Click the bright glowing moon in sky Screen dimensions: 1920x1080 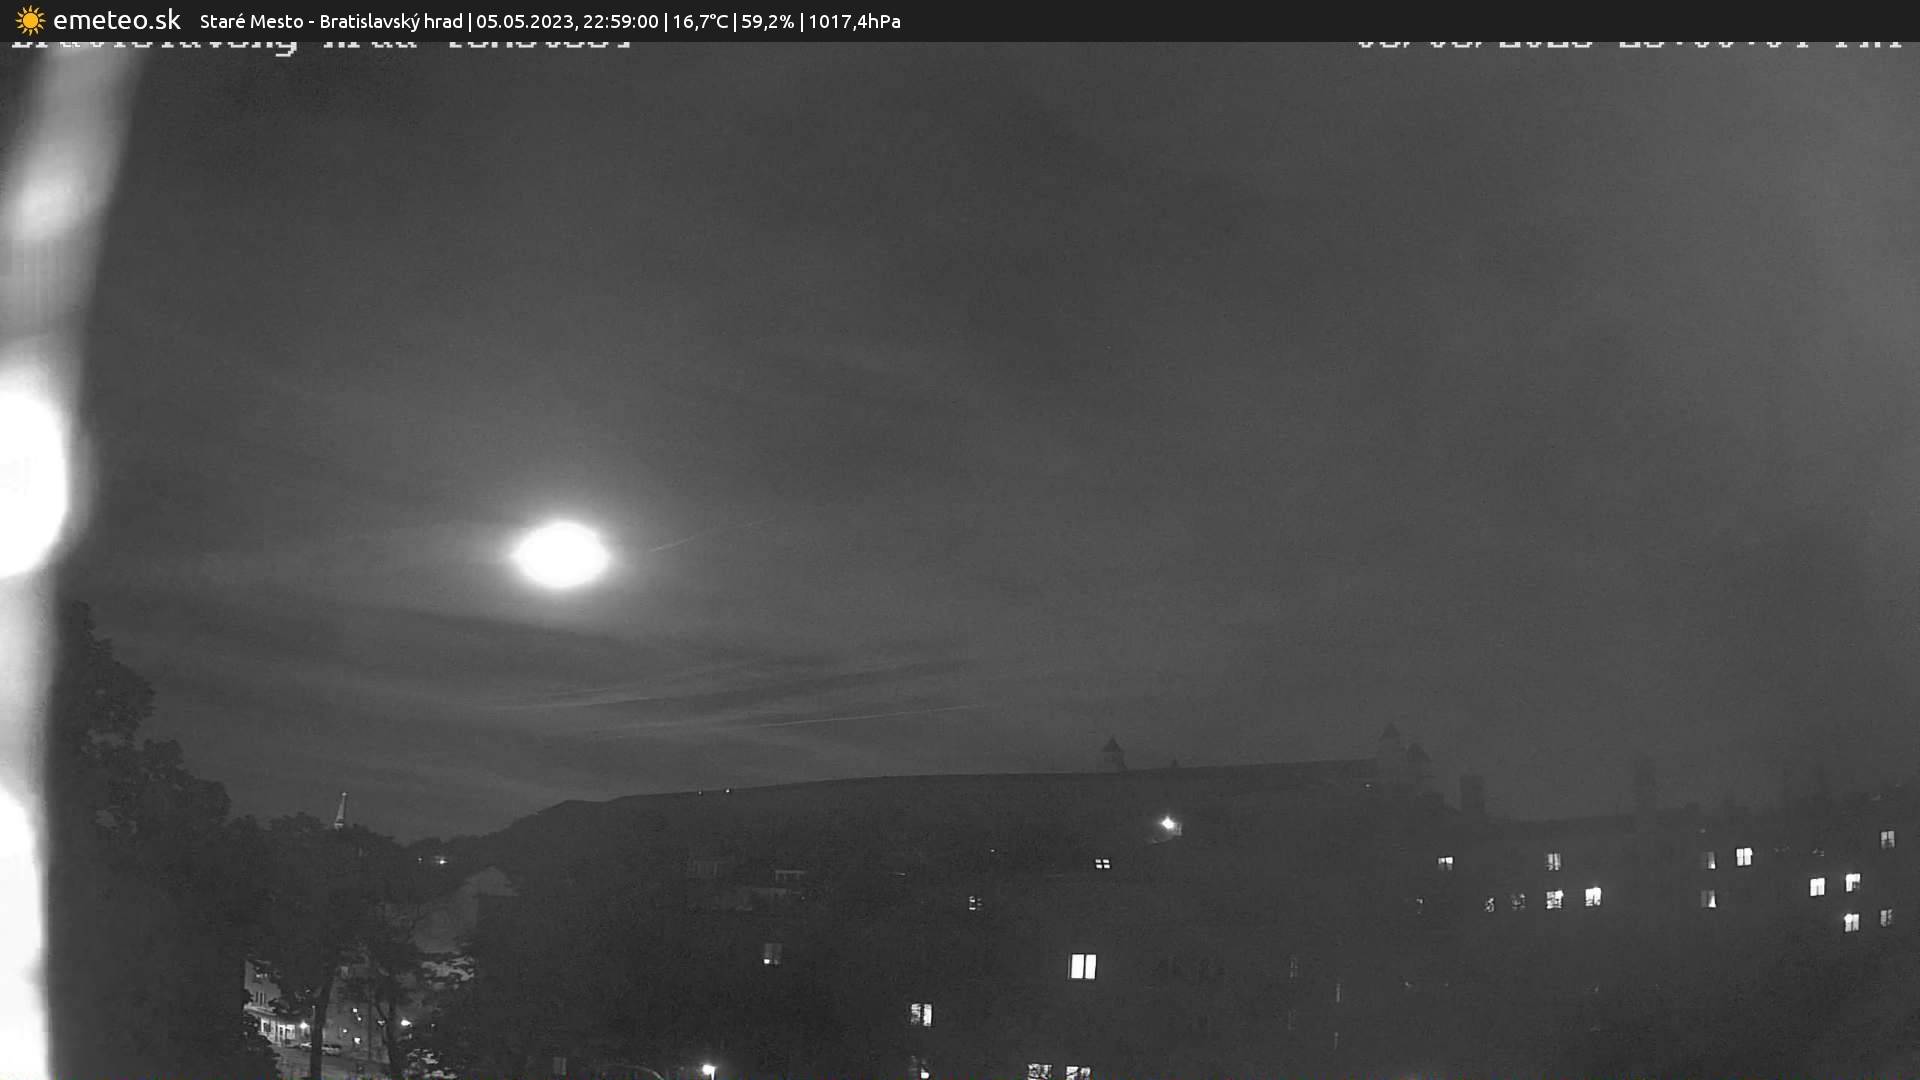[560, 554]
